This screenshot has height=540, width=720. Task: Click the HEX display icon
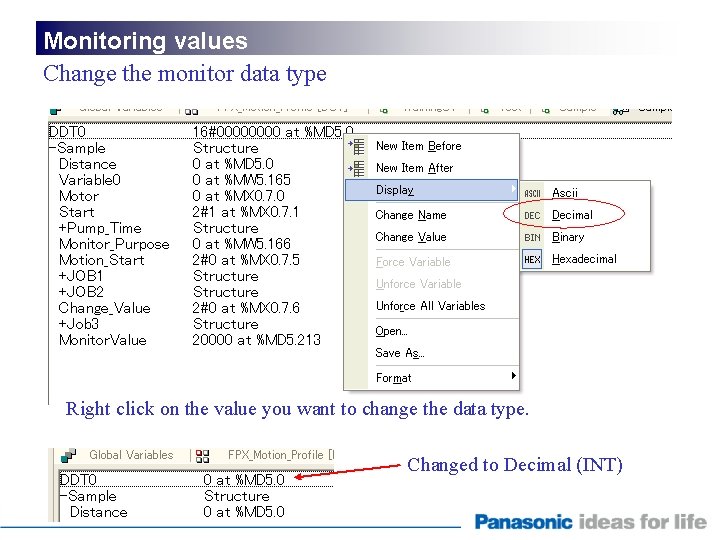(532, 259)
